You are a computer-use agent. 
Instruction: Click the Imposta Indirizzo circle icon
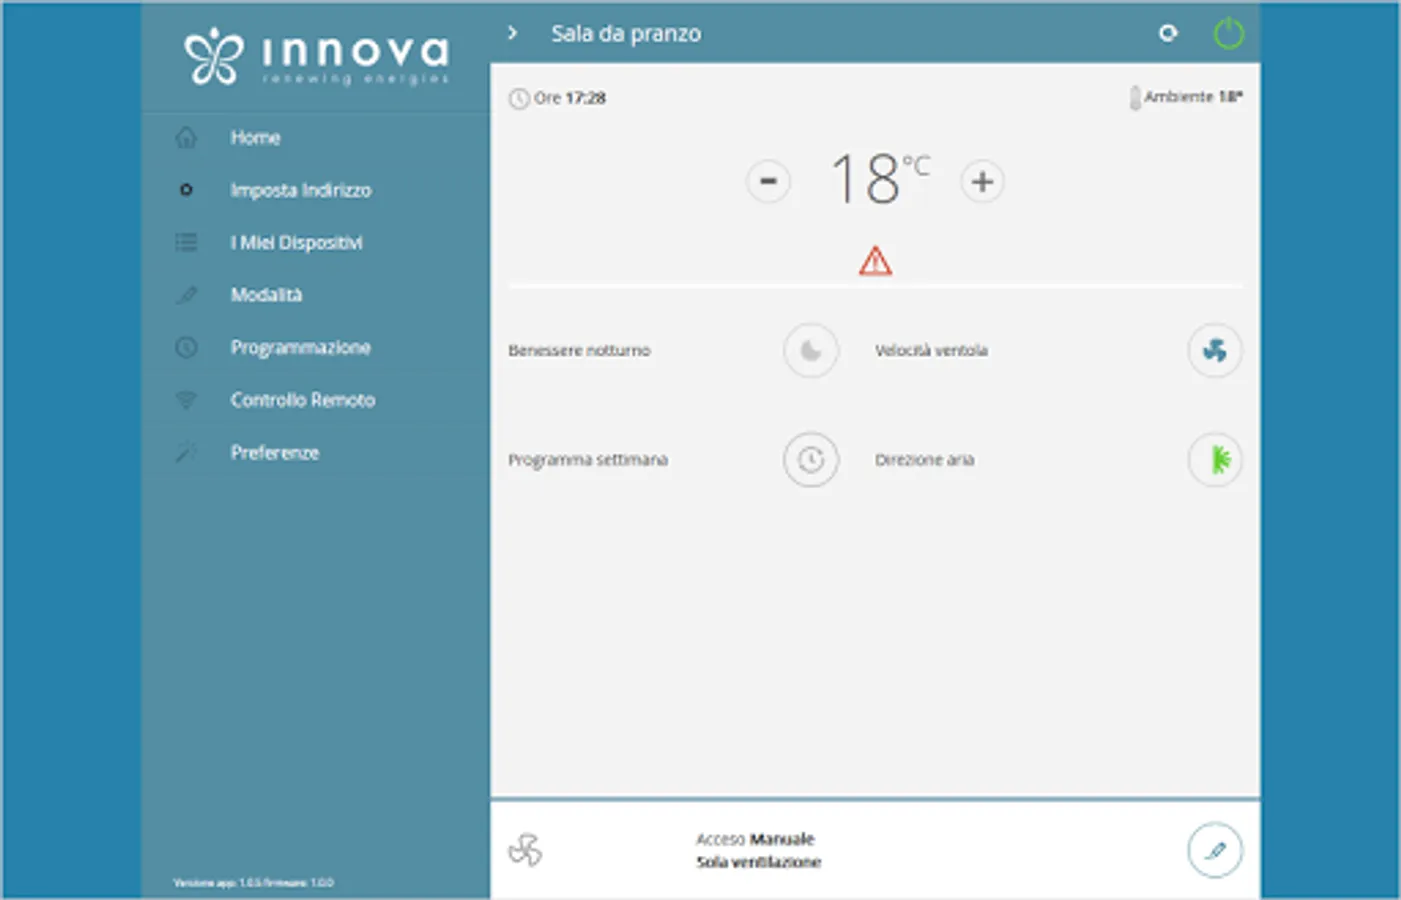pos(186,190)
